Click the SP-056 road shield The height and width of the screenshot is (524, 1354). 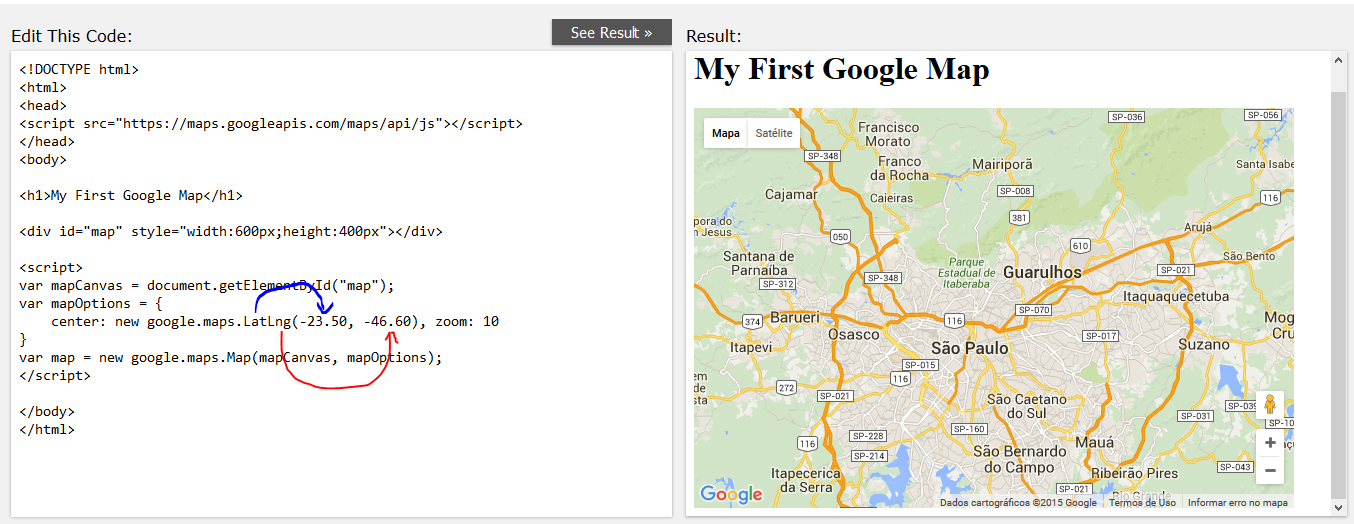[x=1263, y=115]
